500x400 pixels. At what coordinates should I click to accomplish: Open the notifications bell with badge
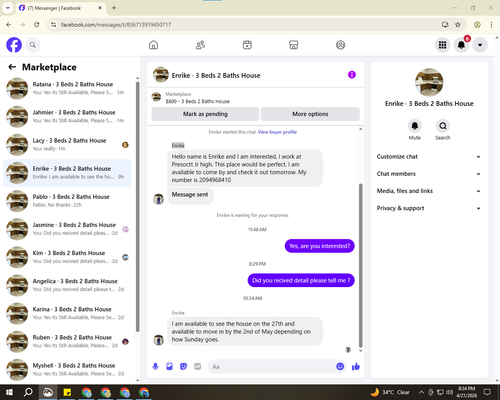click(x=461, y=45)
